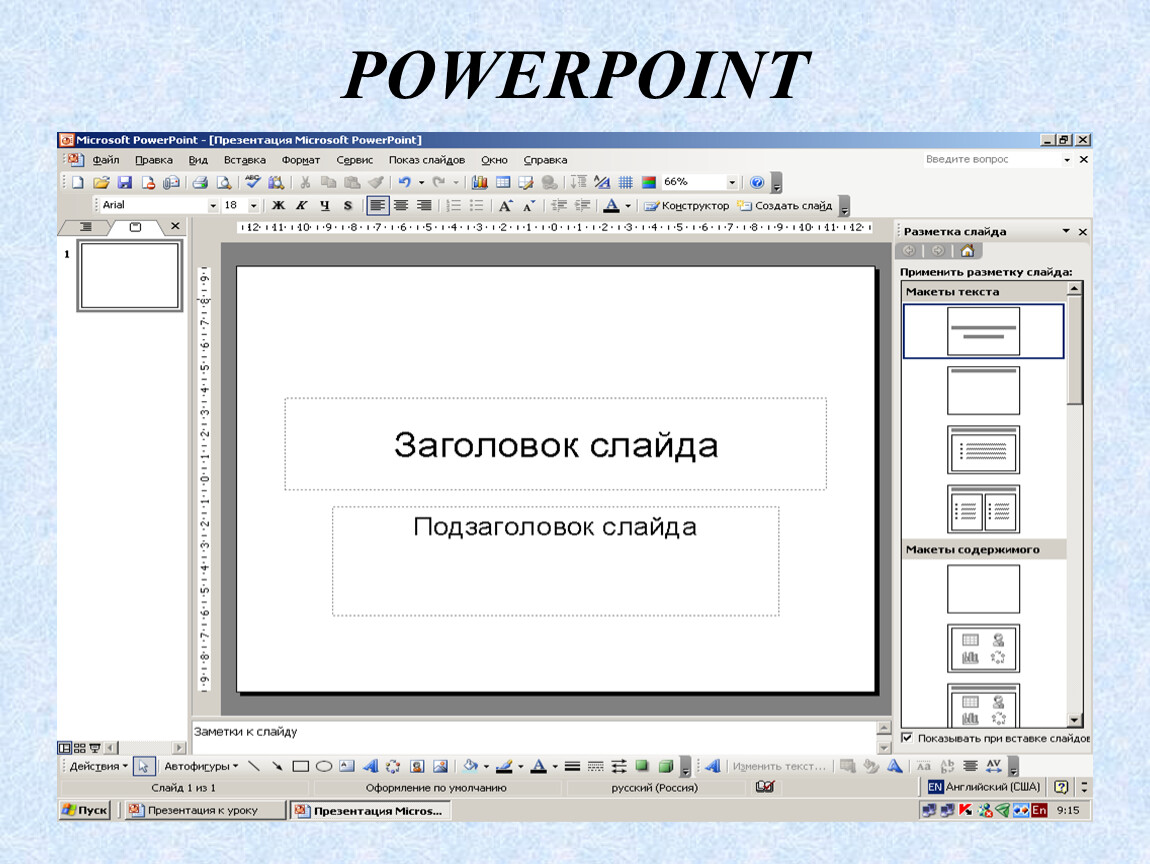The width and height of the screenshot is (1150, 864).
Task: Toggle underline formatting (Ч)
Action: click(324, 206)
